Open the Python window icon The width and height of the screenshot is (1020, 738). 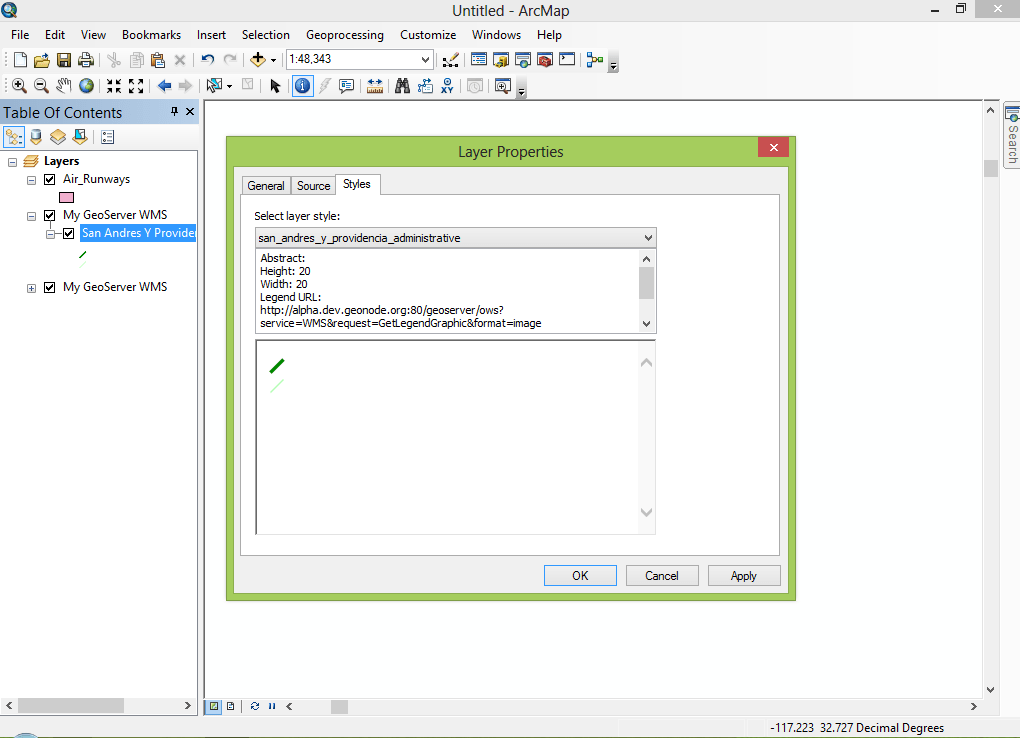pos(567,60)
